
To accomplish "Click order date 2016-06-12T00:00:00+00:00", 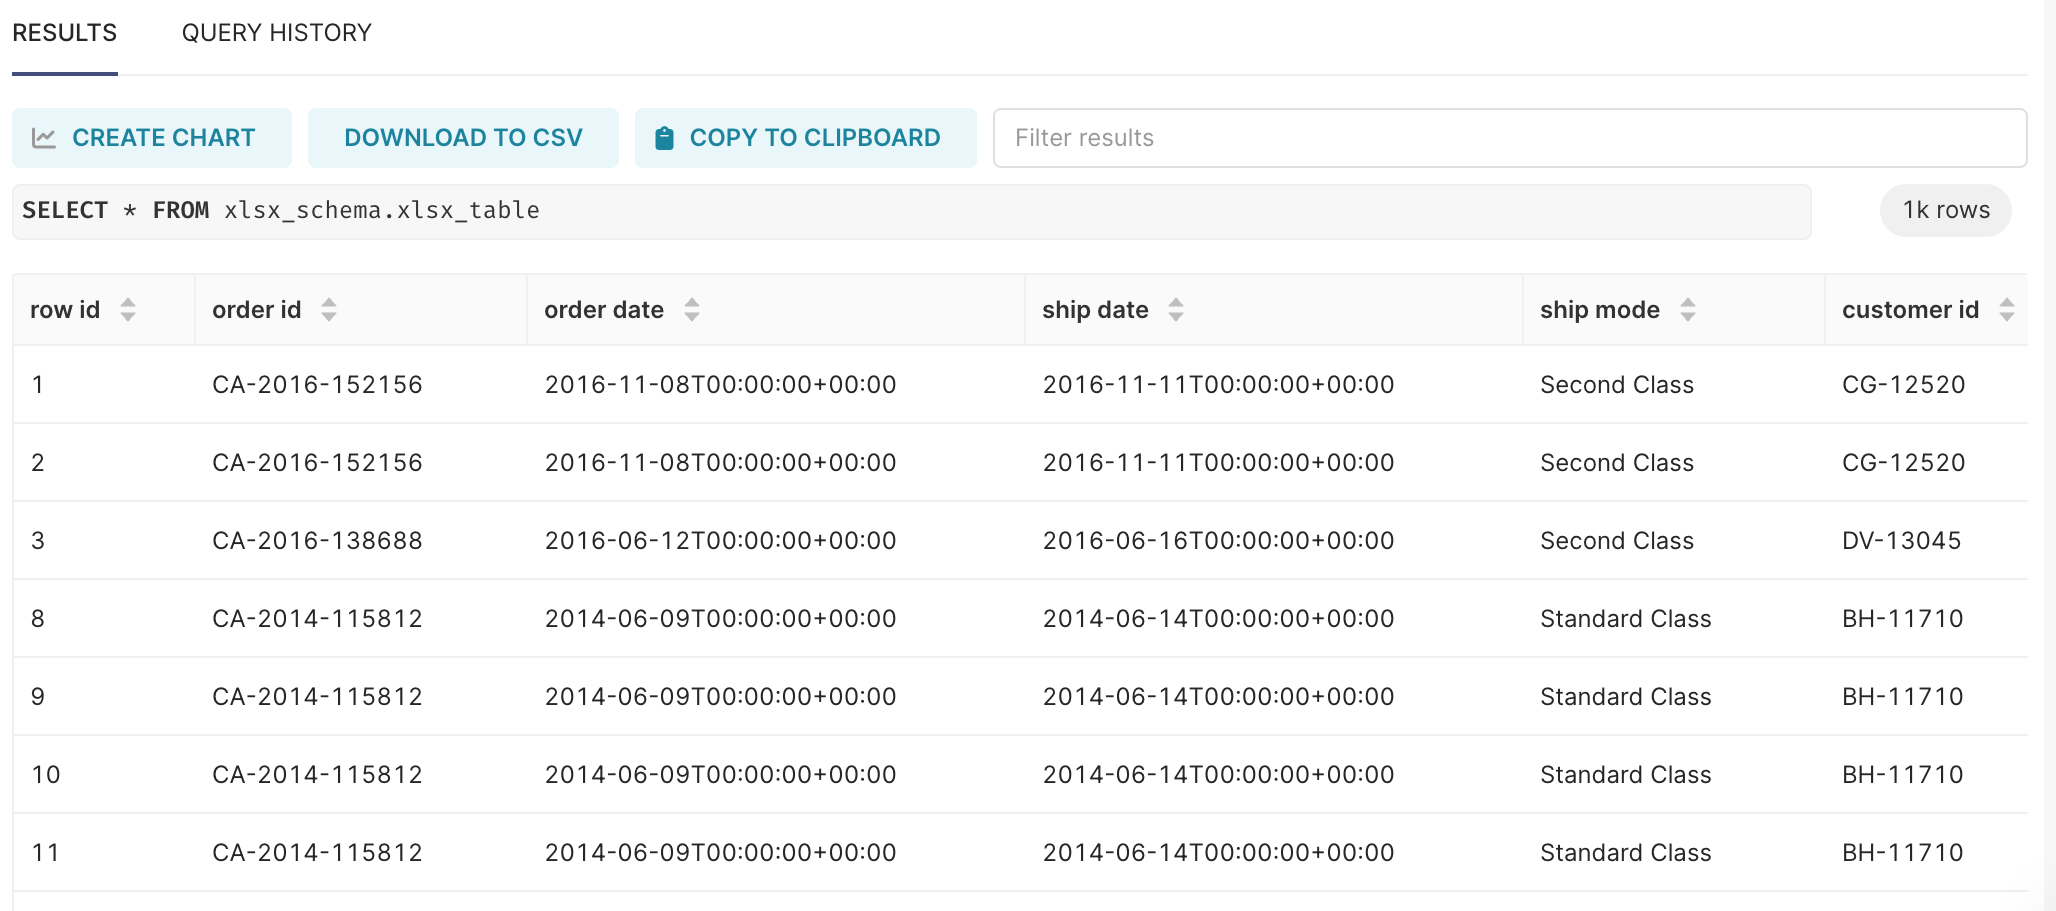I will [720, 541].
